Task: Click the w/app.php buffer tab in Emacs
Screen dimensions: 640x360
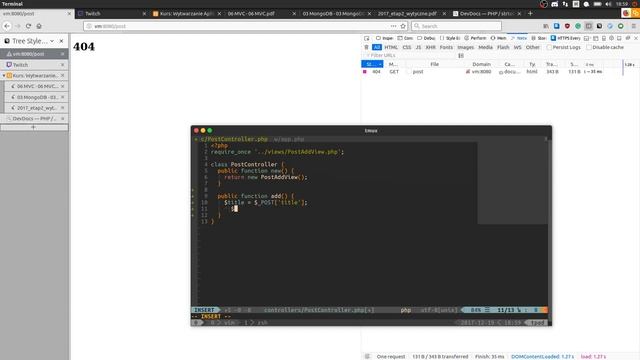Action: coord(289,139)
